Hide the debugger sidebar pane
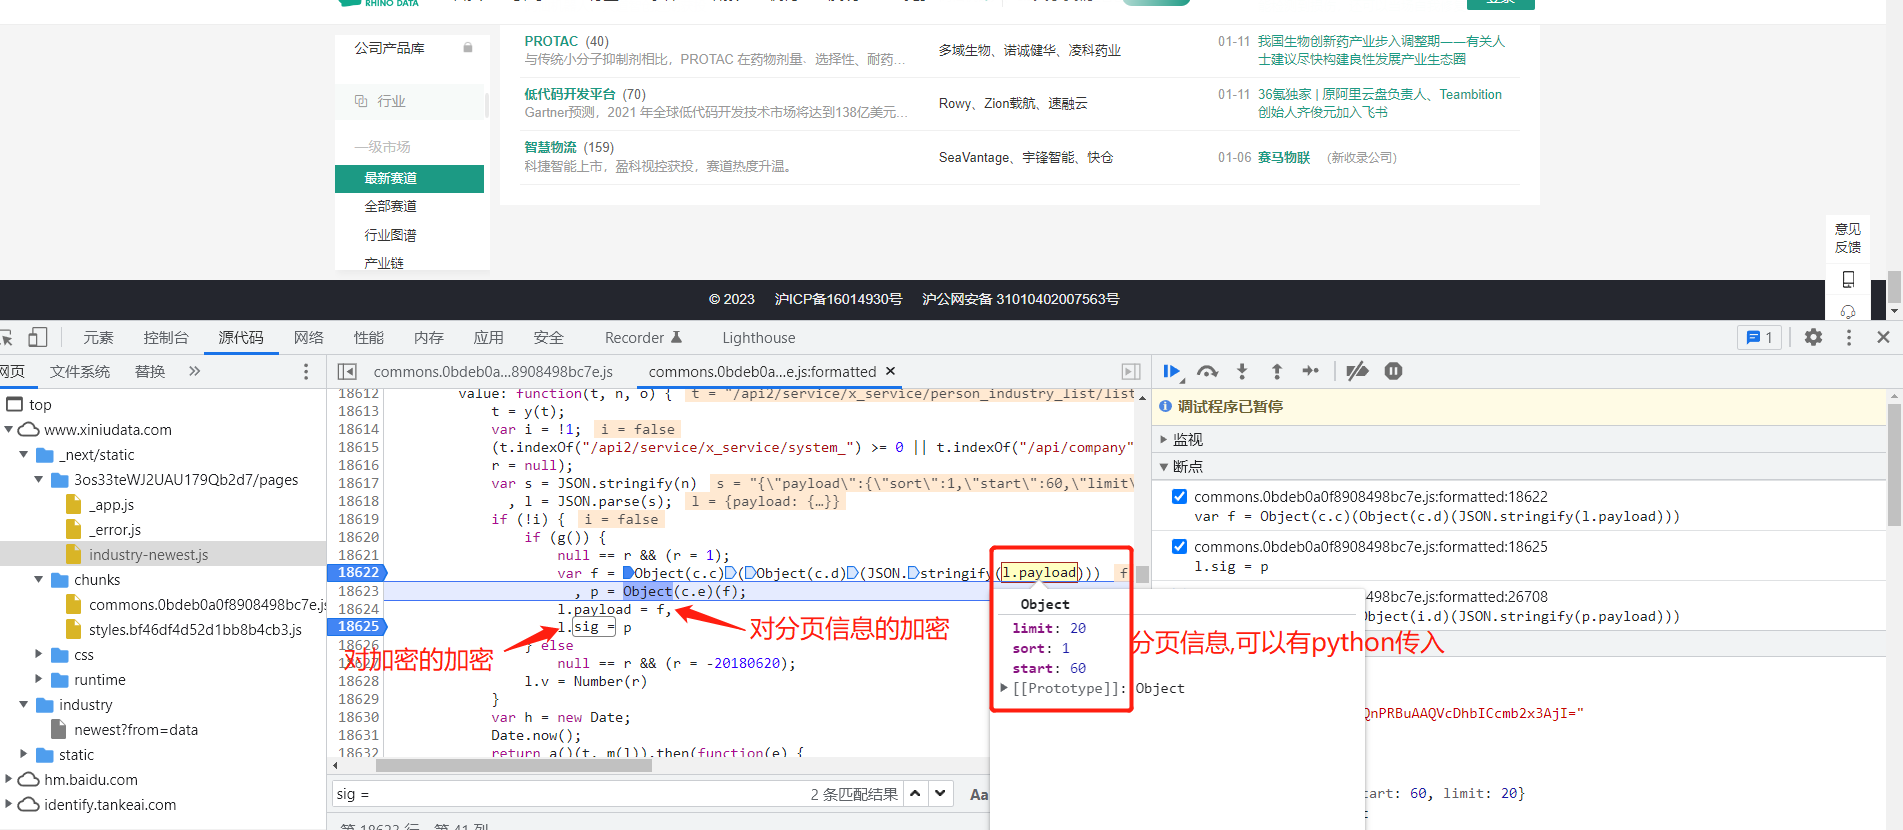 (x=1131, y=372)
